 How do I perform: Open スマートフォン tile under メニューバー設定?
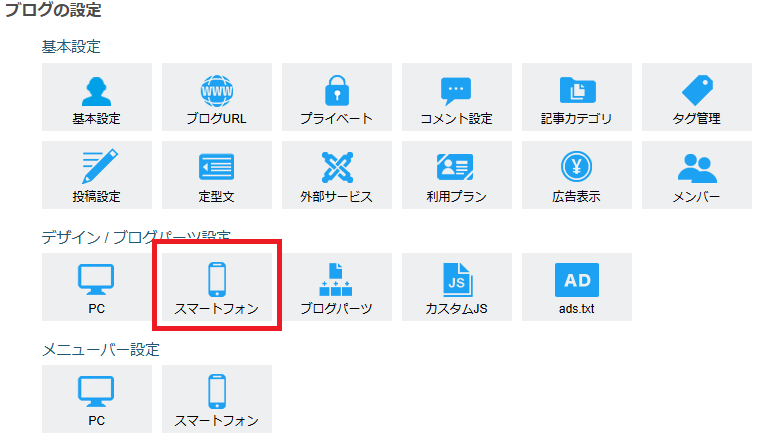(216, 399)
